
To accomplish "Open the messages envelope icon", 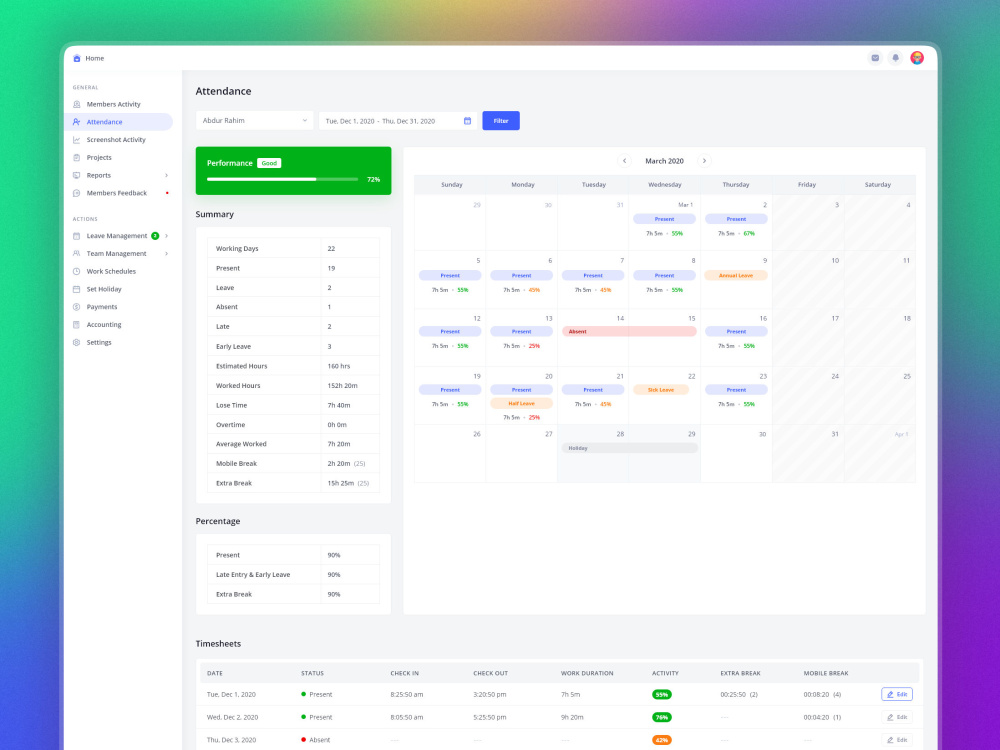I will click(x=875, y=58).
